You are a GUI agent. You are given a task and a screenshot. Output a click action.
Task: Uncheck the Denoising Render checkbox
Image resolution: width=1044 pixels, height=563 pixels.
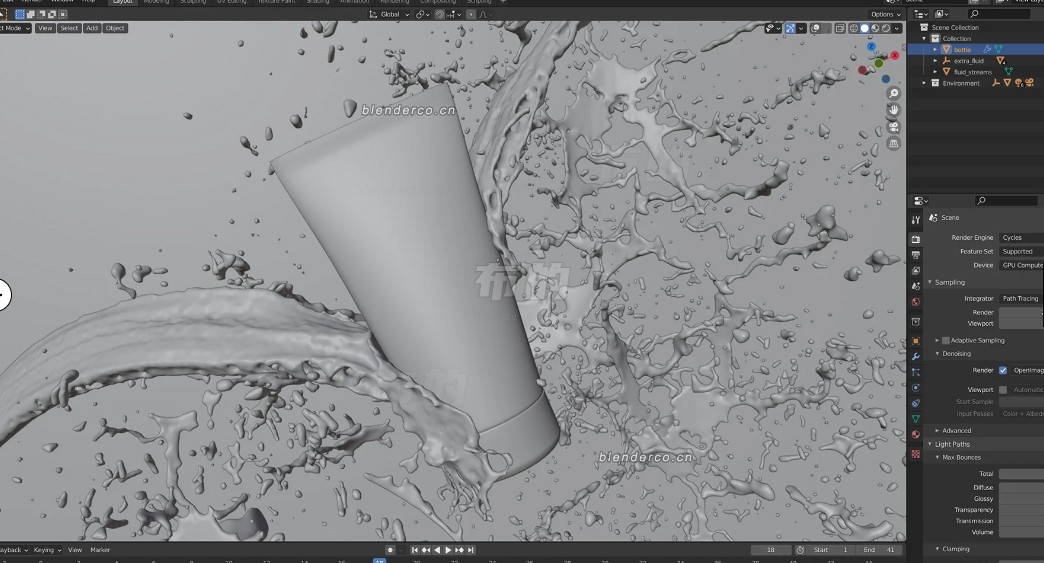click(1003, 371)
